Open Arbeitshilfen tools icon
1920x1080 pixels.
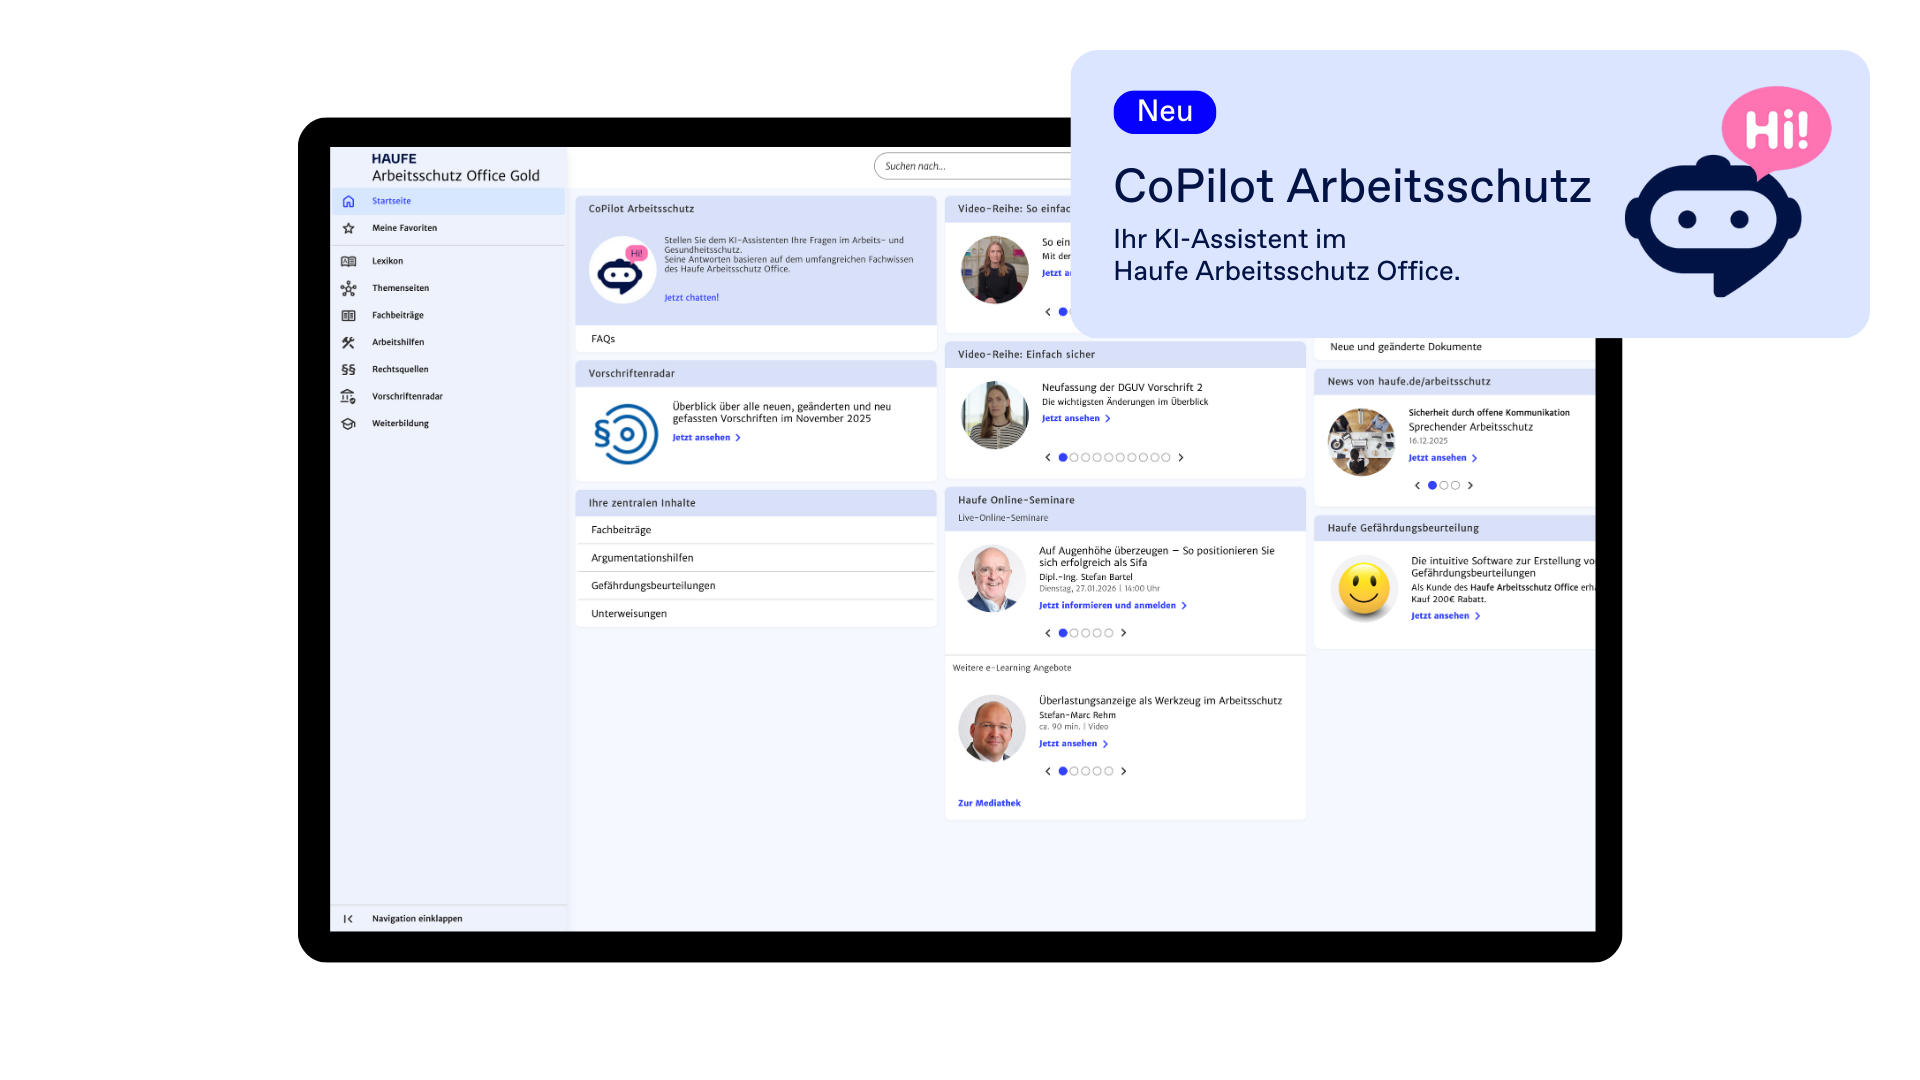pyautogui.click(x=348, y=342)
